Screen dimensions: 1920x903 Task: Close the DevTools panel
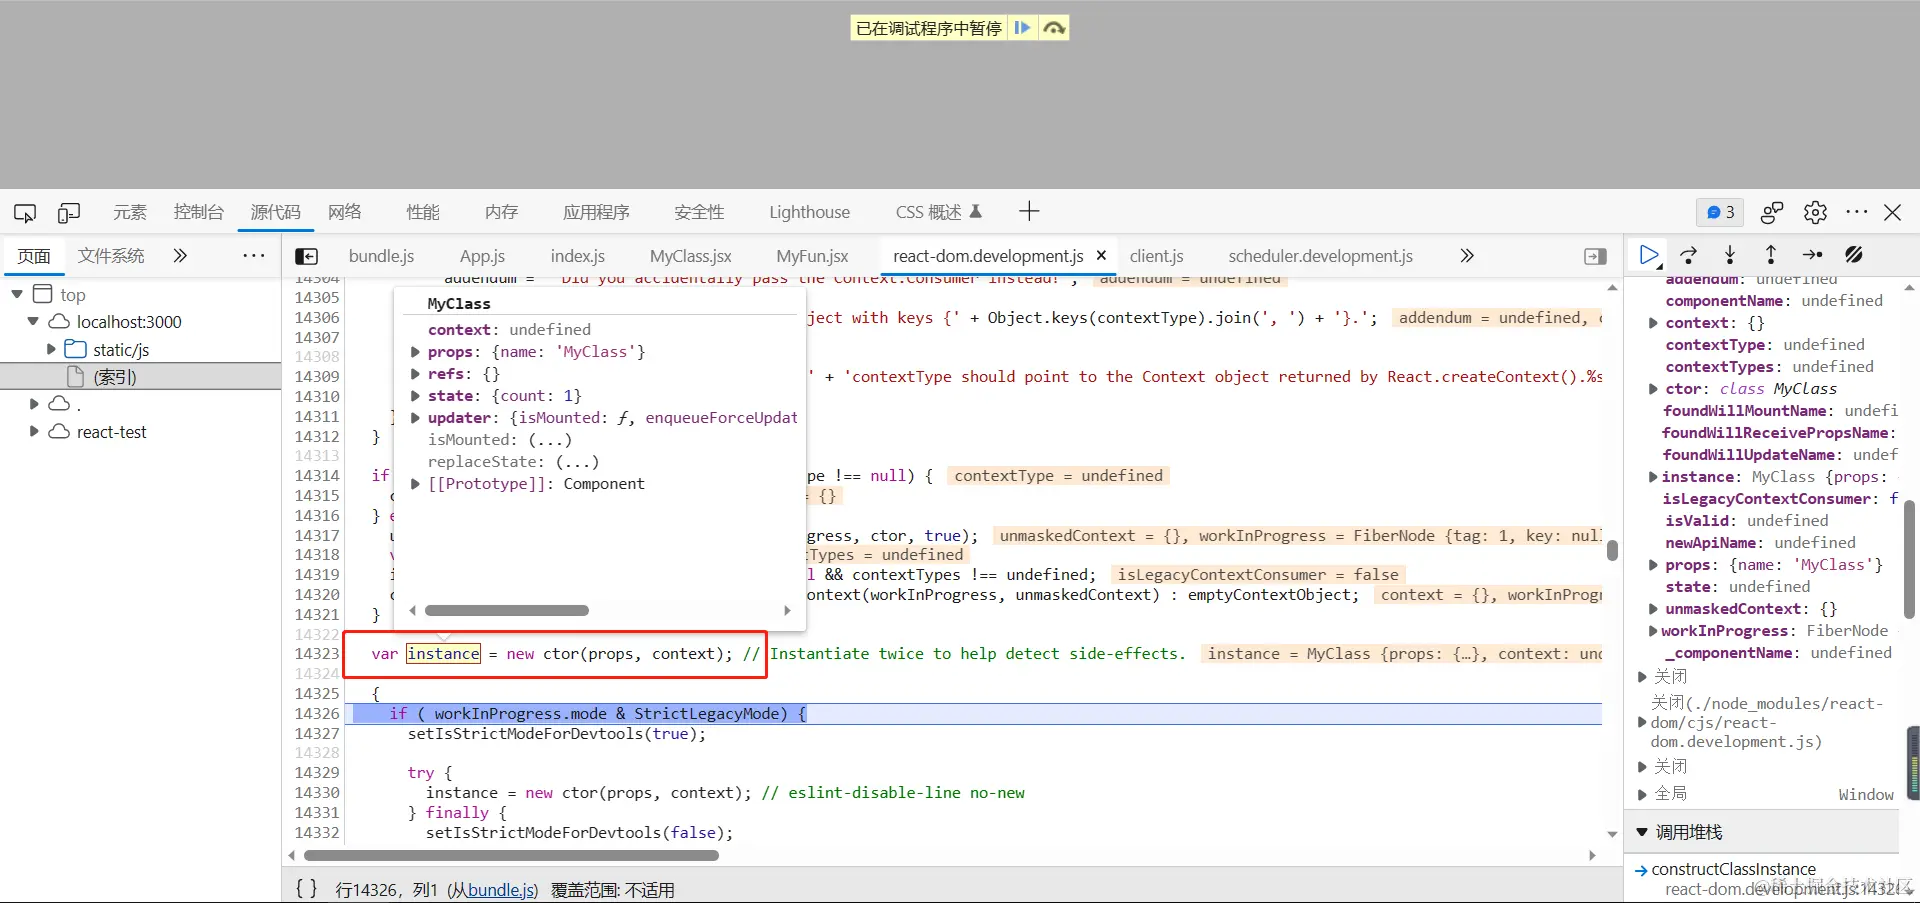pyautogui.click(x=1893, y=212)
